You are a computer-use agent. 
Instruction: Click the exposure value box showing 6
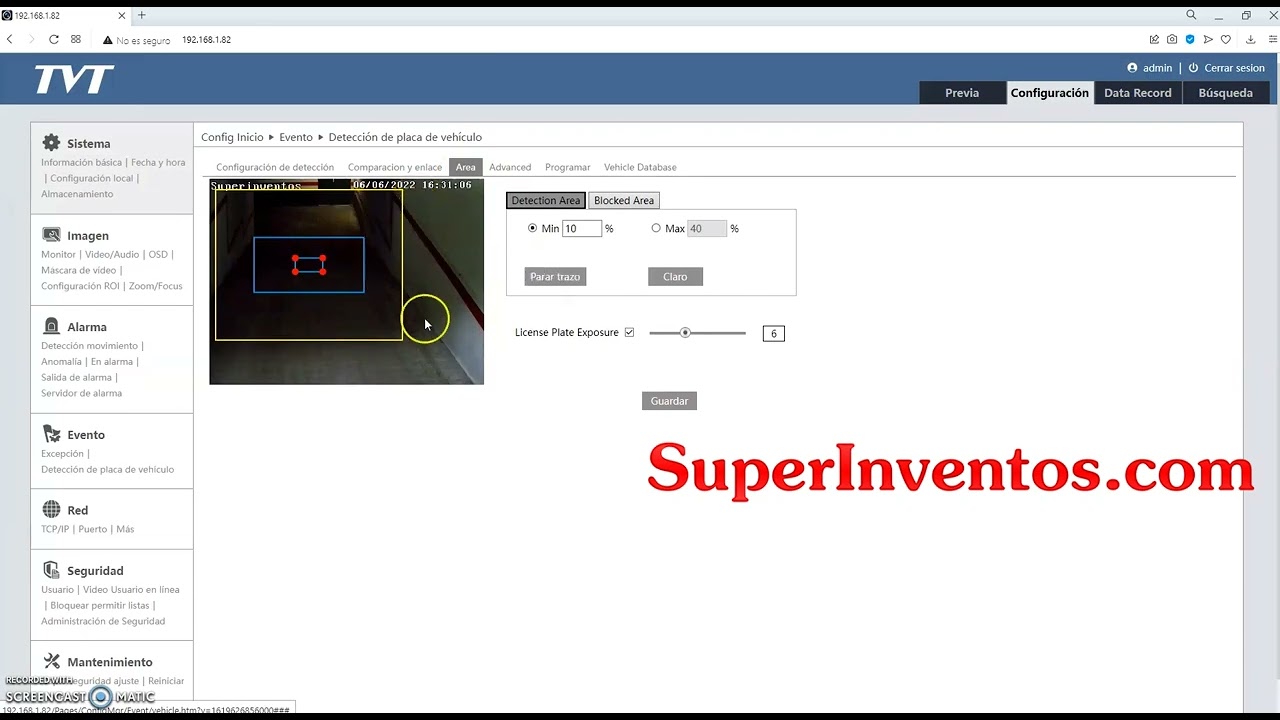coord(773,333)
